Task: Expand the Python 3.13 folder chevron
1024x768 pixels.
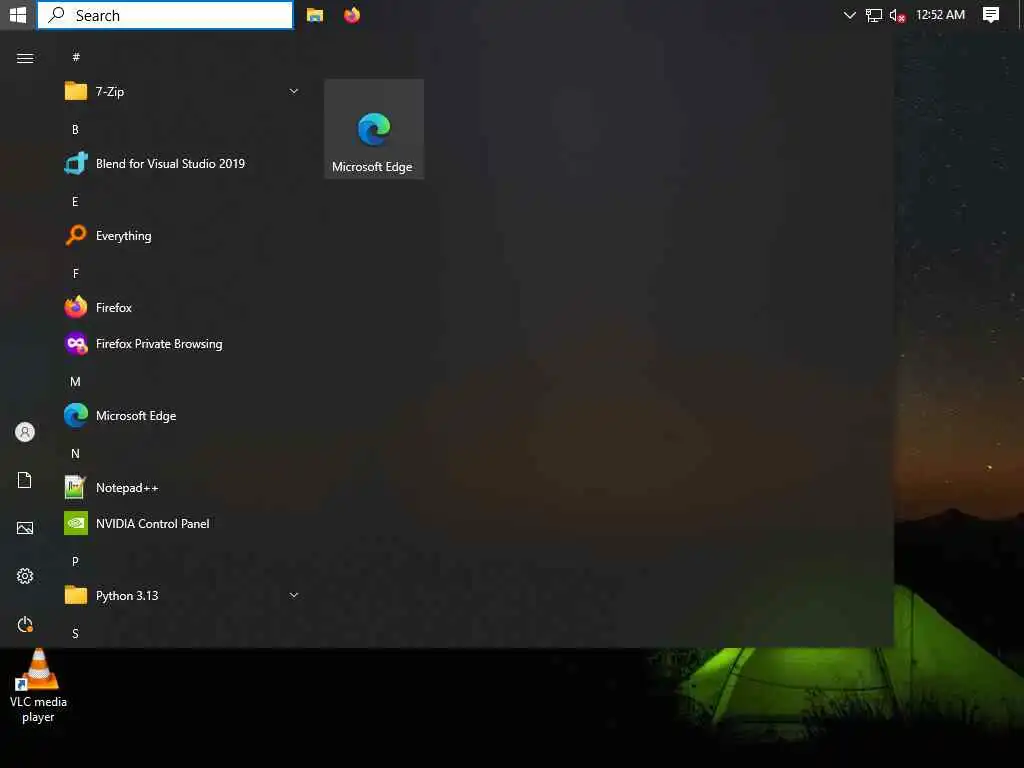Action: [294, 596]
